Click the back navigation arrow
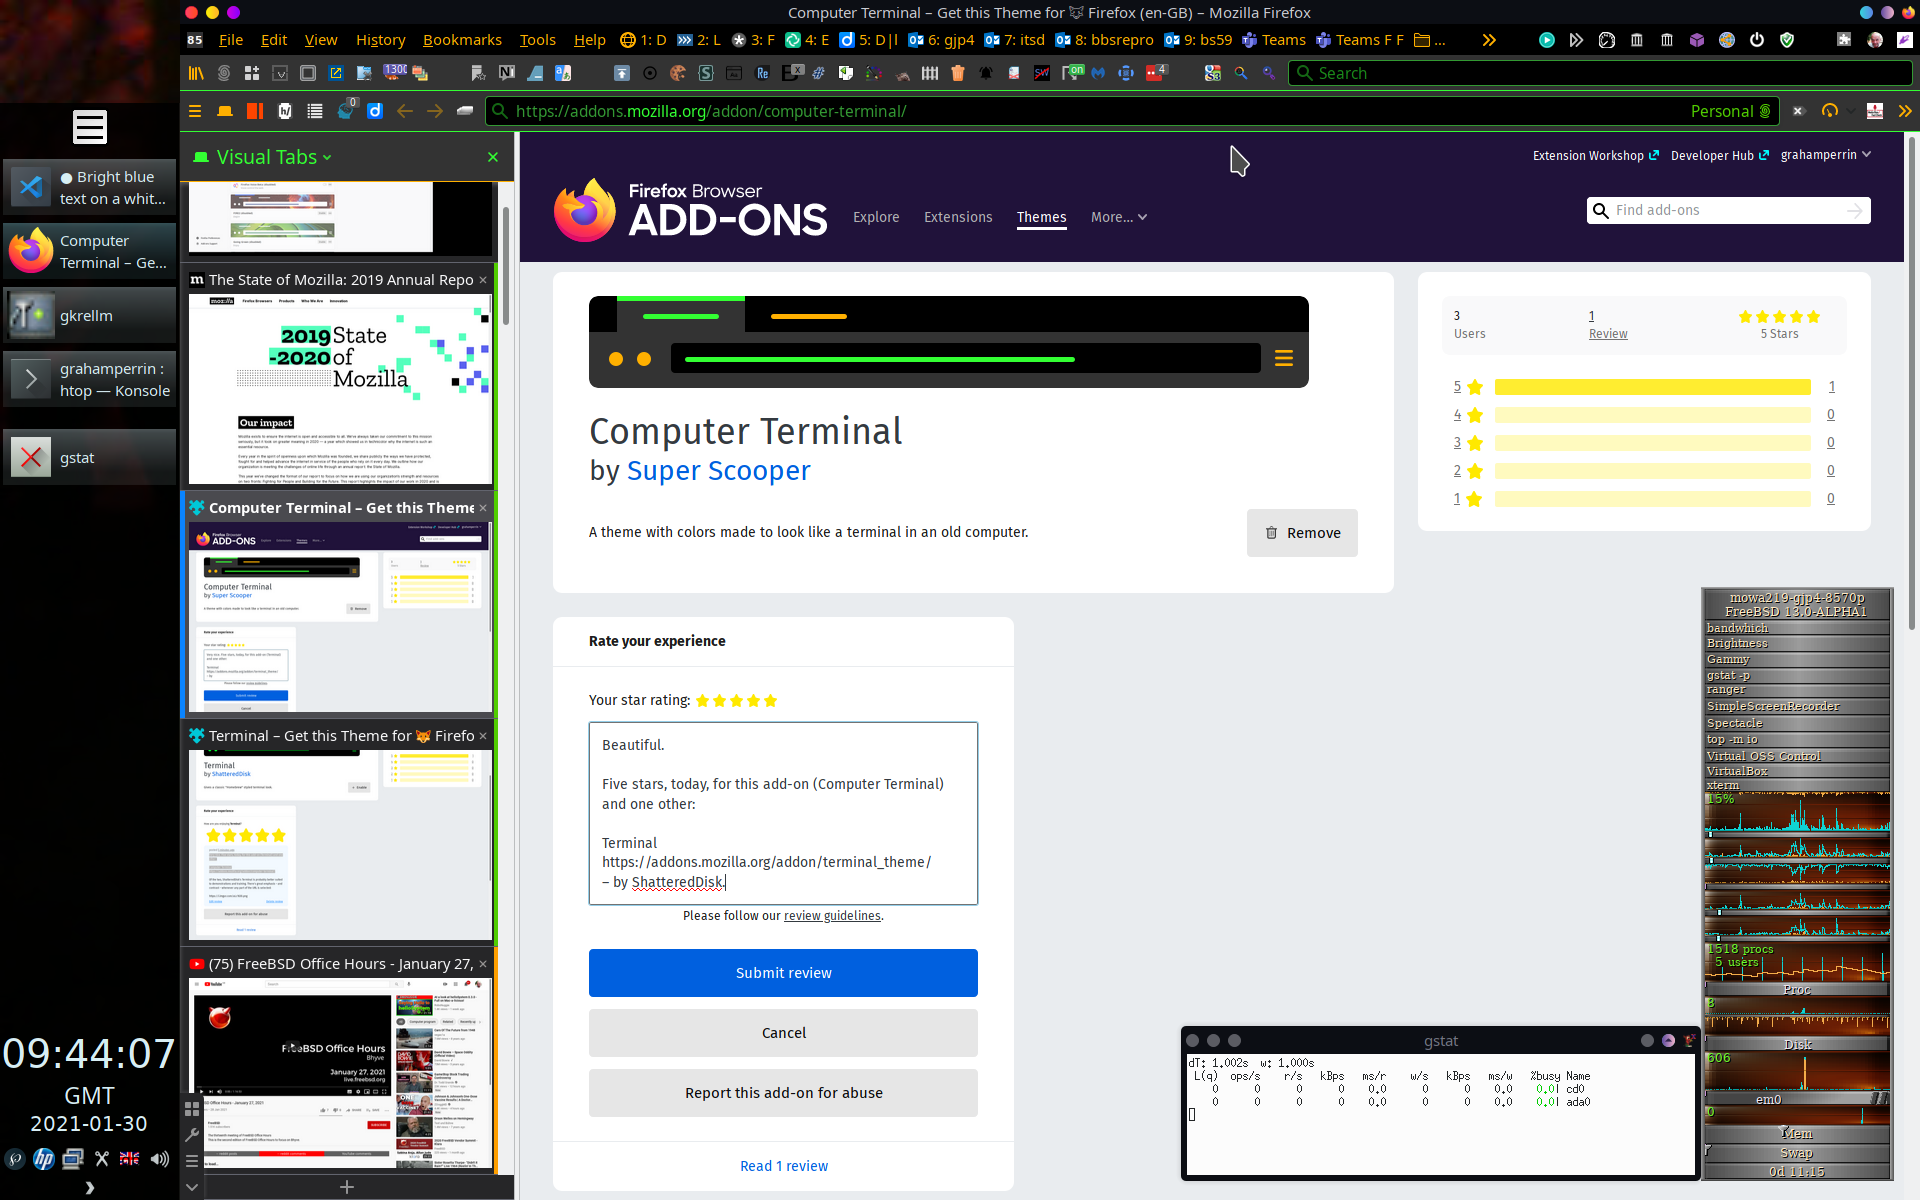1920x1200 pixels. pyautogui.click(x=405, y=111)
